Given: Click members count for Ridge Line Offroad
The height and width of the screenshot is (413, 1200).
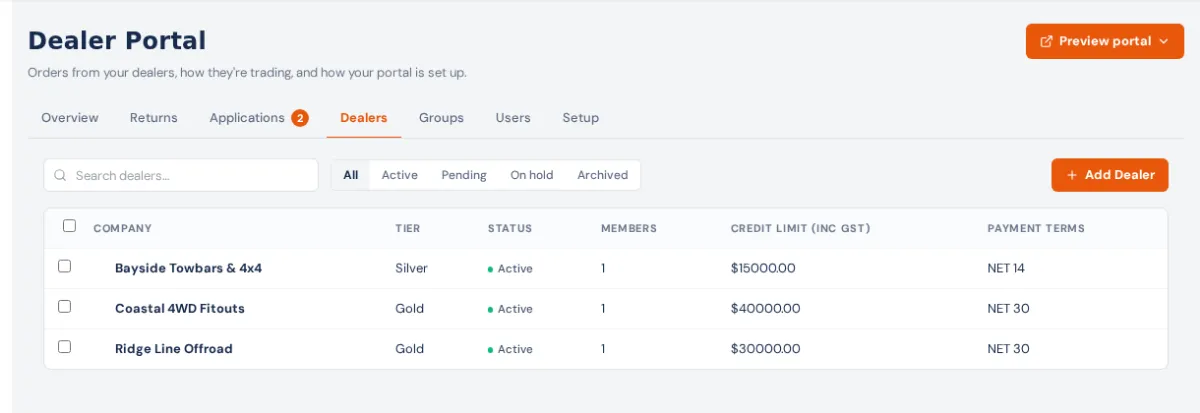Looking at the screenshot, I should pyautogui.click(x=603, y=348).
